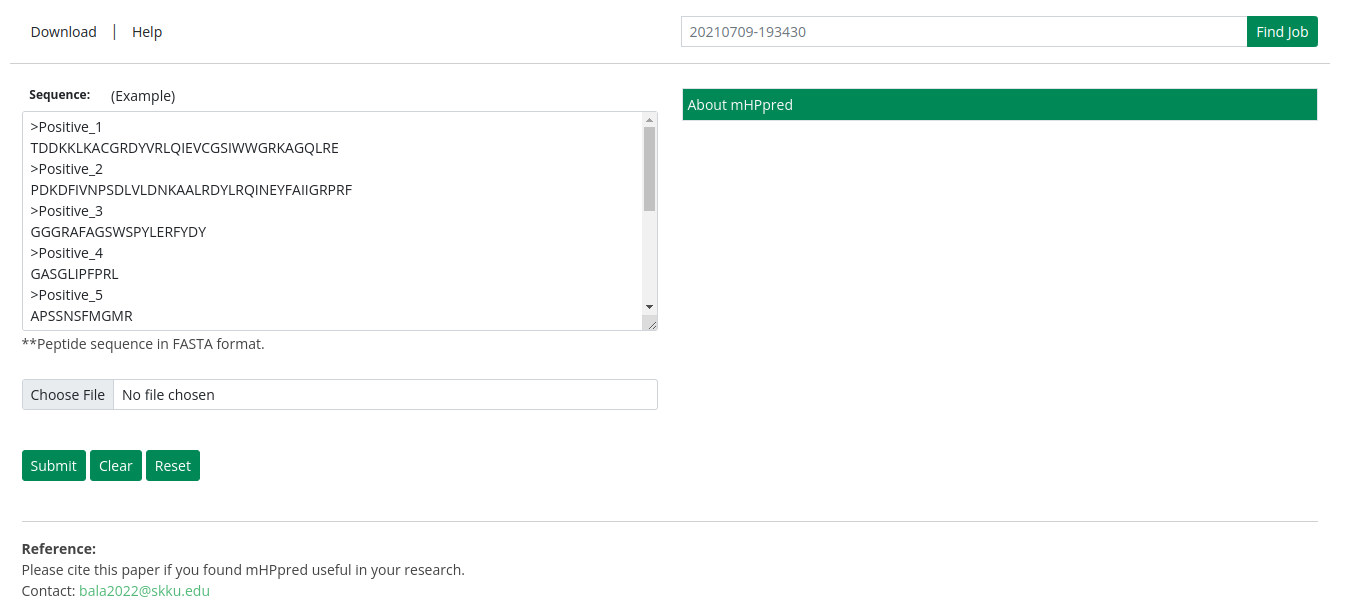Click the scroll up arrow in sequence box

(649, 119)
